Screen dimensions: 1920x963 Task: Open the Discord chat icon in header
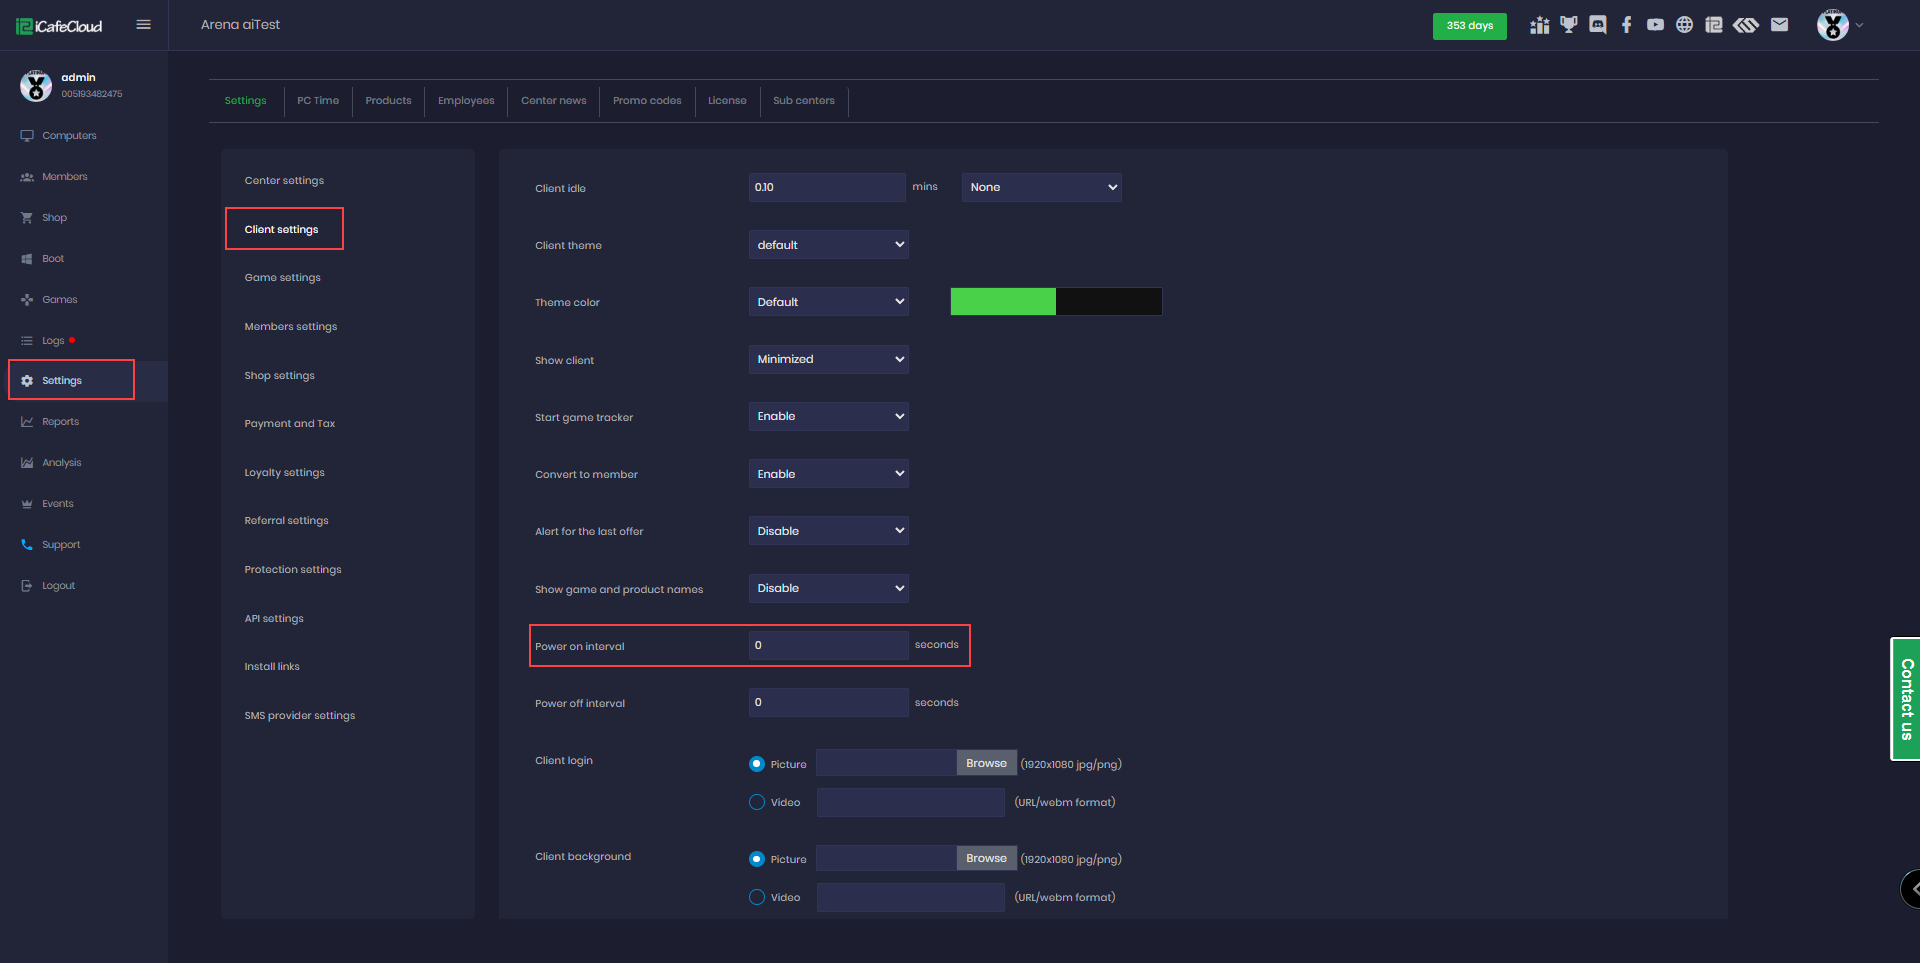tap(1598, 25)
